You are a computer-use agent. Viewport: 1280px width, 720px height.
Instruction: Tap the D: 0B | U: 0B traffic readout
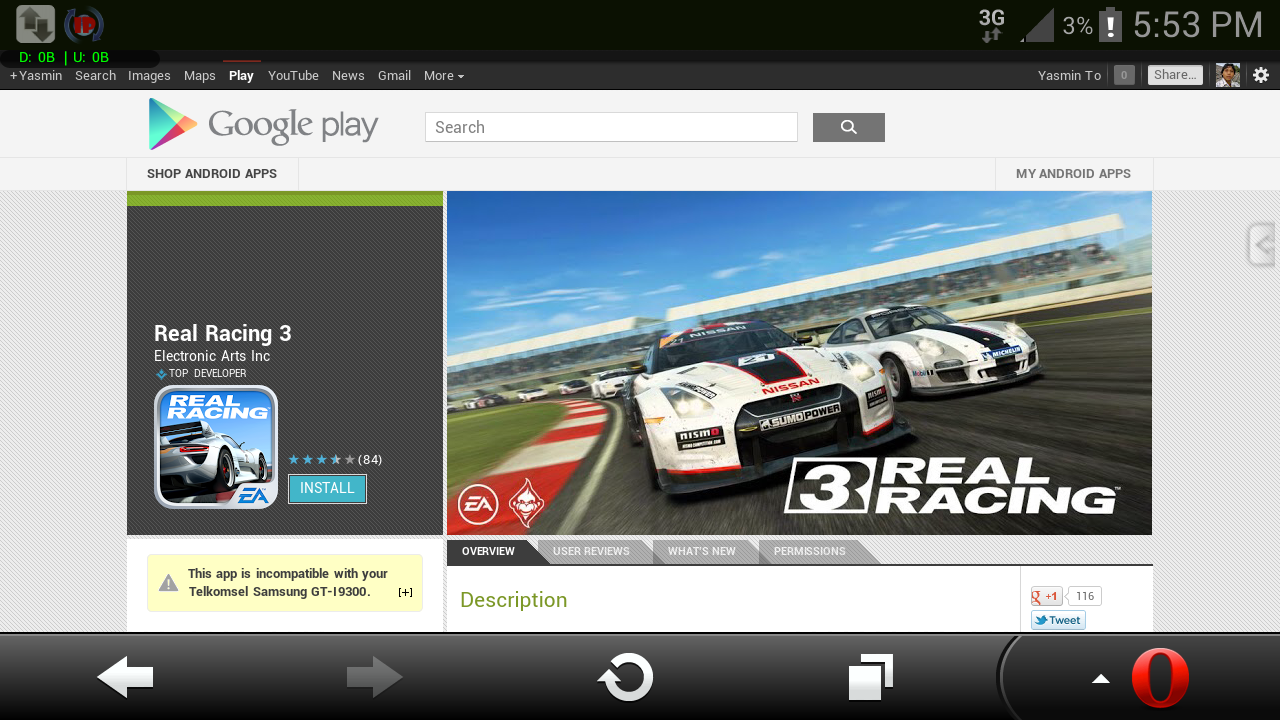click(x=64, y=58)
